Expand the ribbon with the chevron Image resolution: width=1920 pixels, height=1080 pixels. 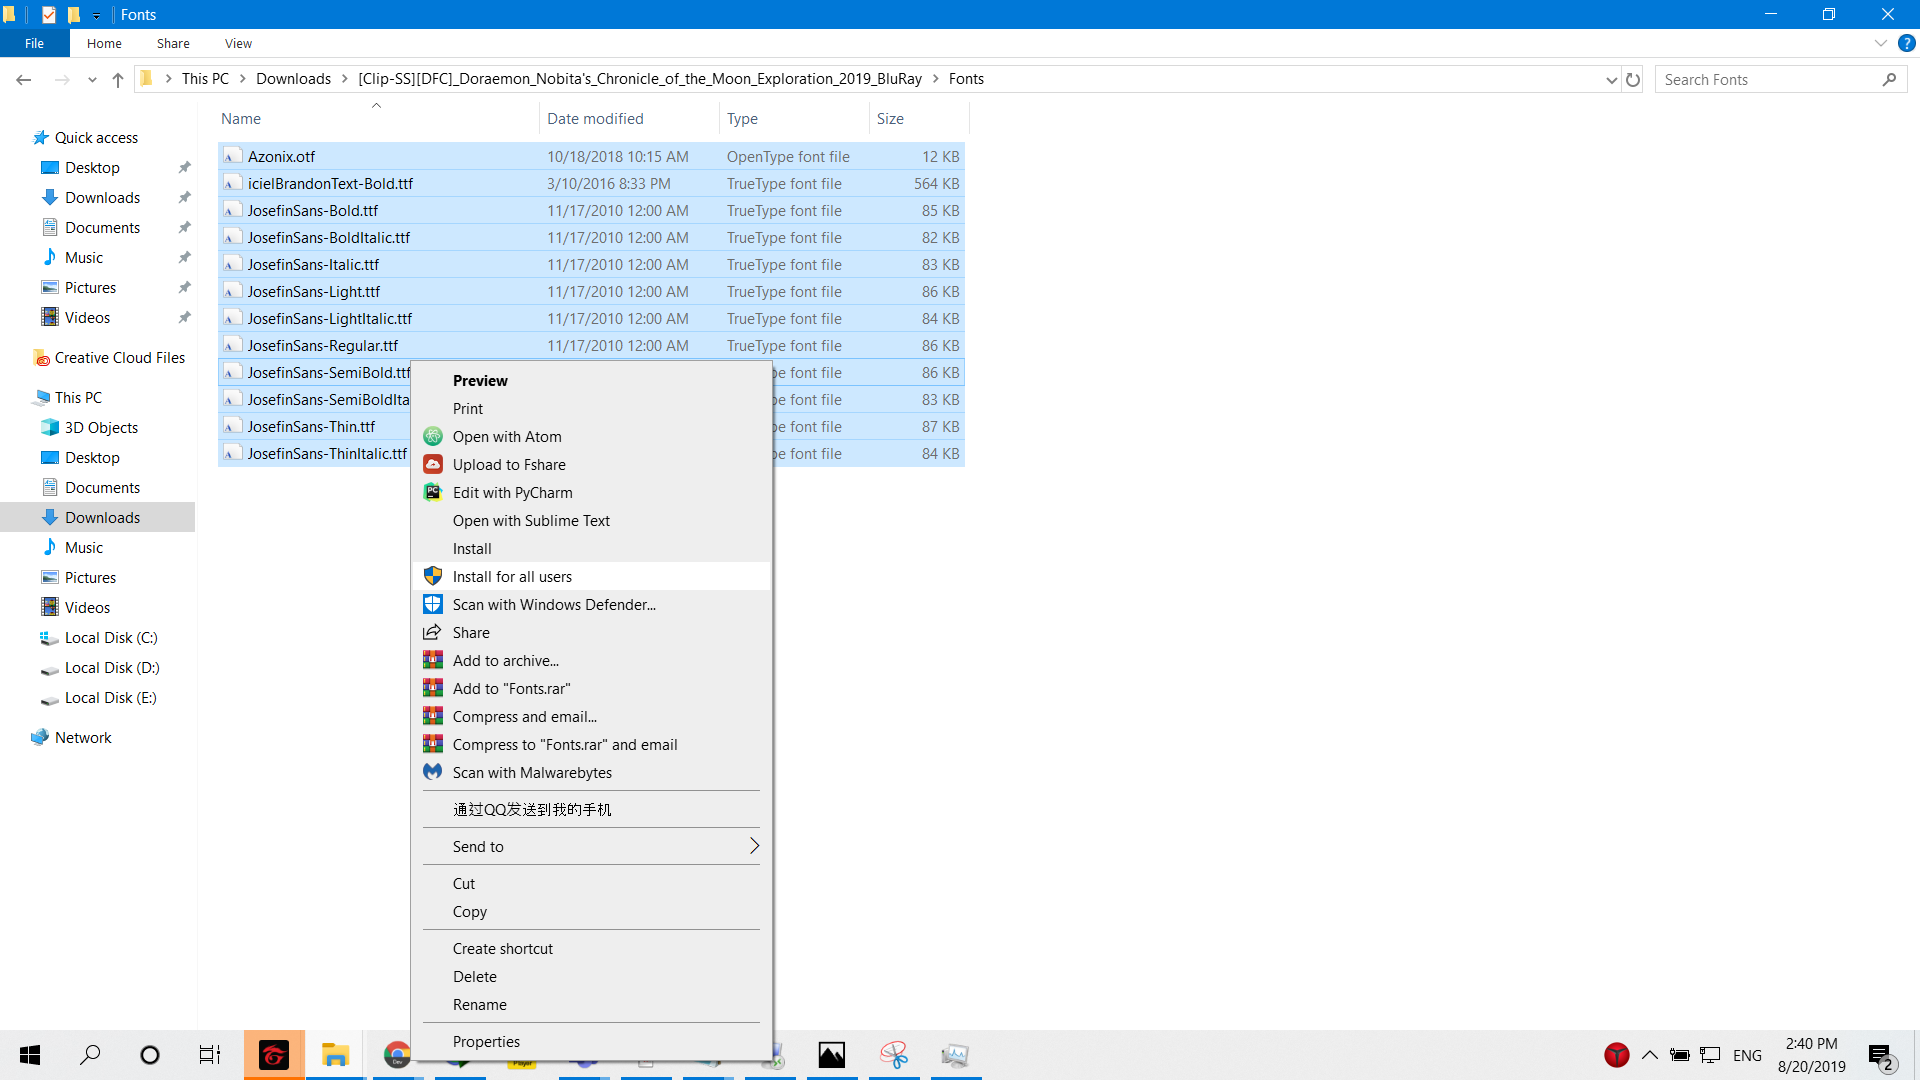pos(1880,43)
